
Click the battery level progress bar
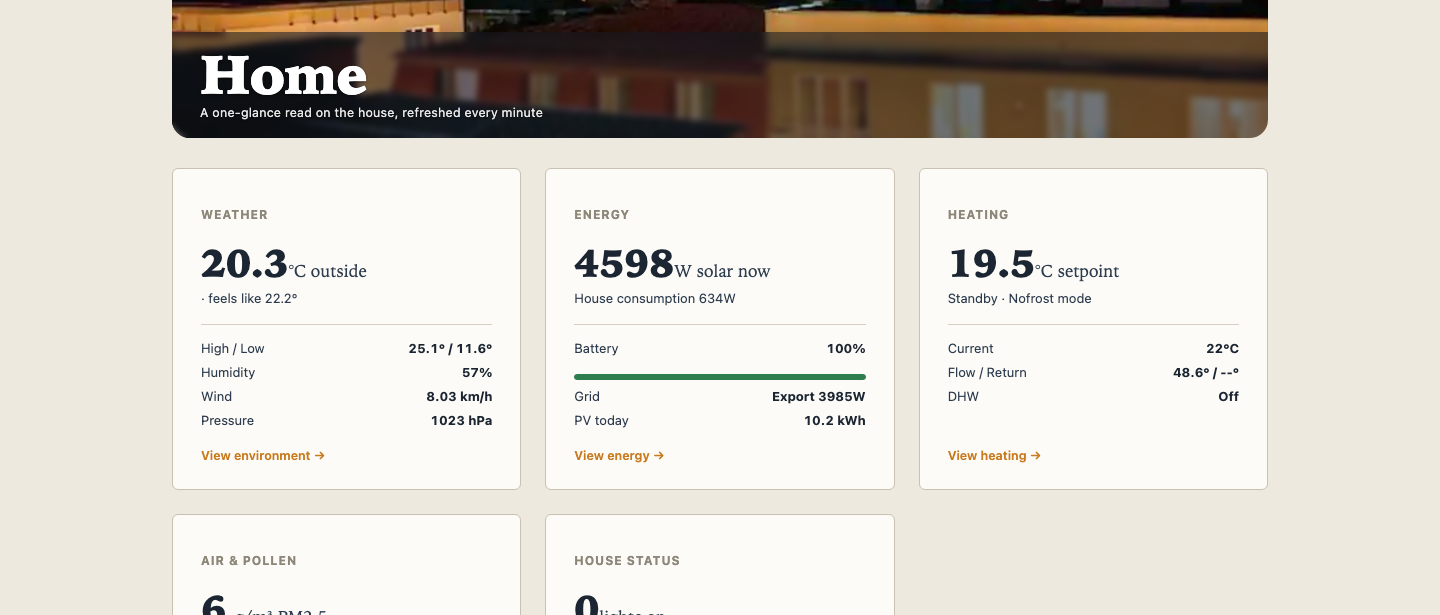720,377
